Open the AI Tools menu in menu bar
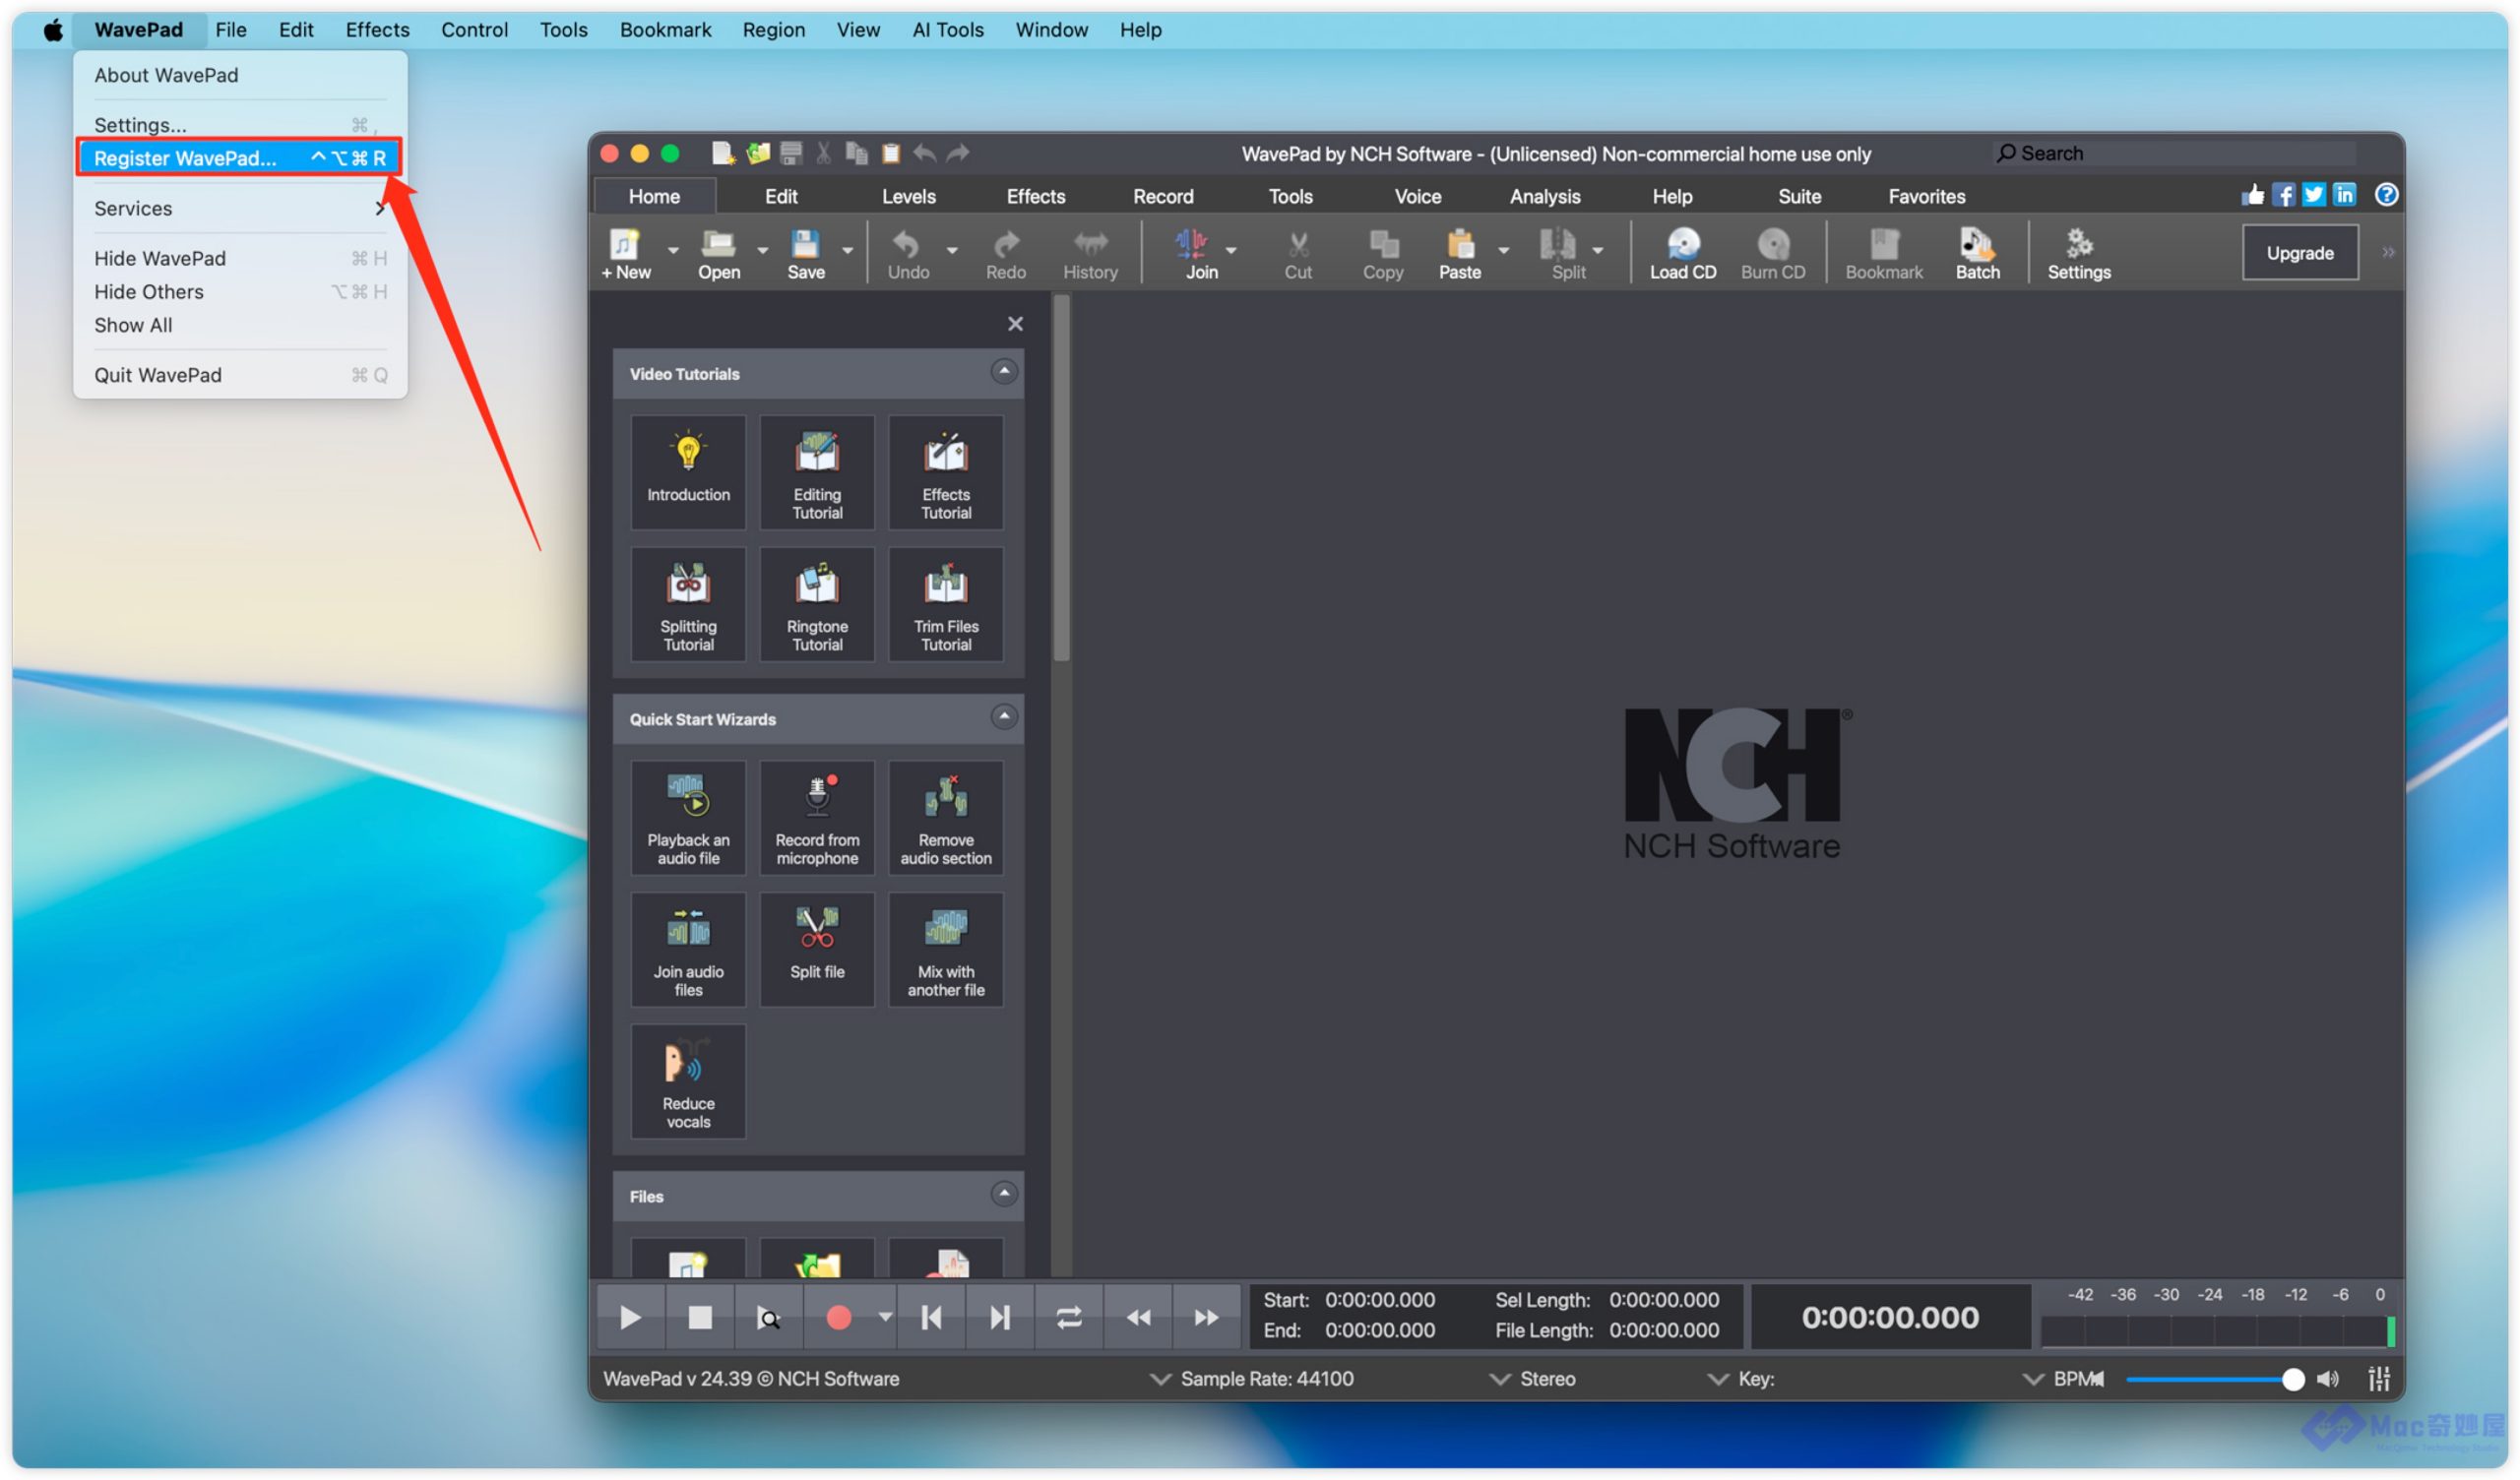Image resolution: width=2520 pixels, height=1480 pixels. click(x=947, y=30)
